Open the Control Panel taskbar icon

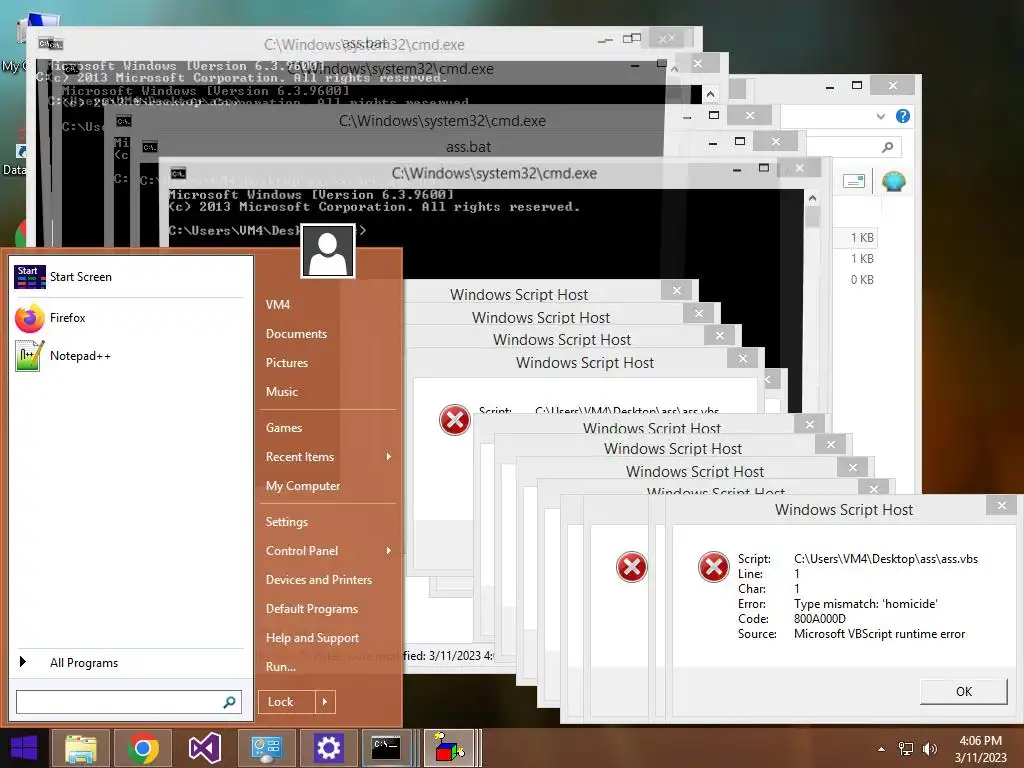[x=266, y=748]
